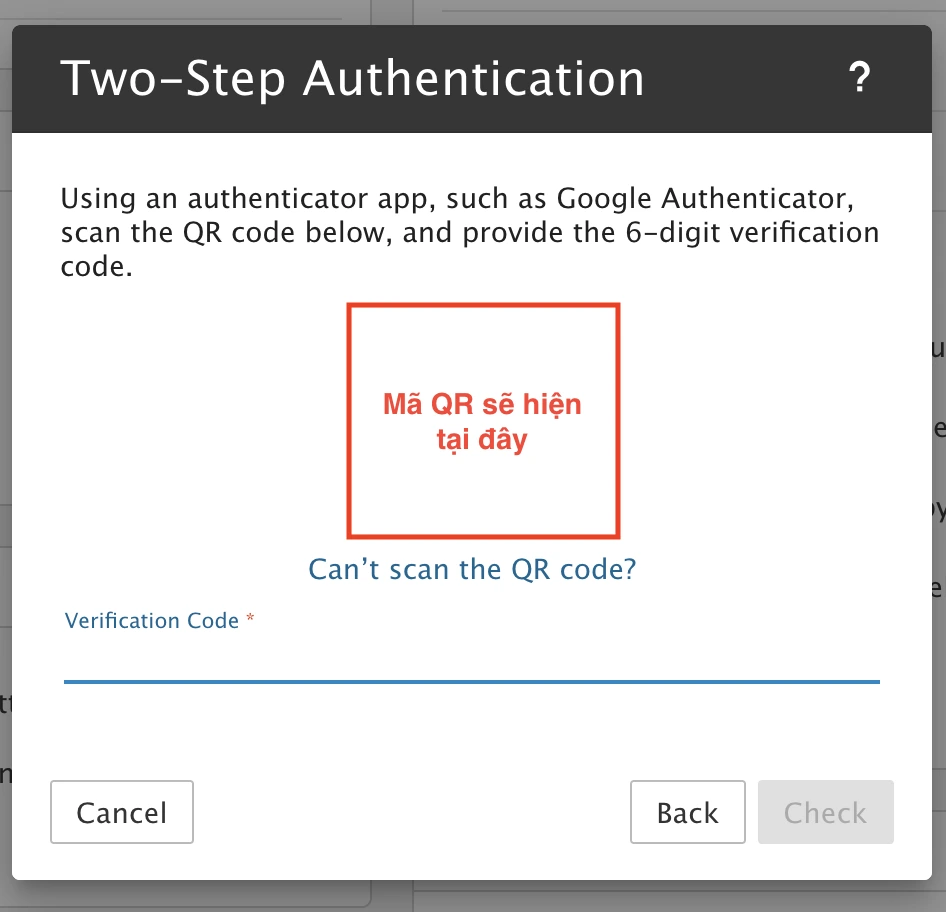The width and height of the screenshot is (946, 912).
Task: Click the red "Mã QR sẽ hiện tại đây" text
Action: (x=482, y=422)
